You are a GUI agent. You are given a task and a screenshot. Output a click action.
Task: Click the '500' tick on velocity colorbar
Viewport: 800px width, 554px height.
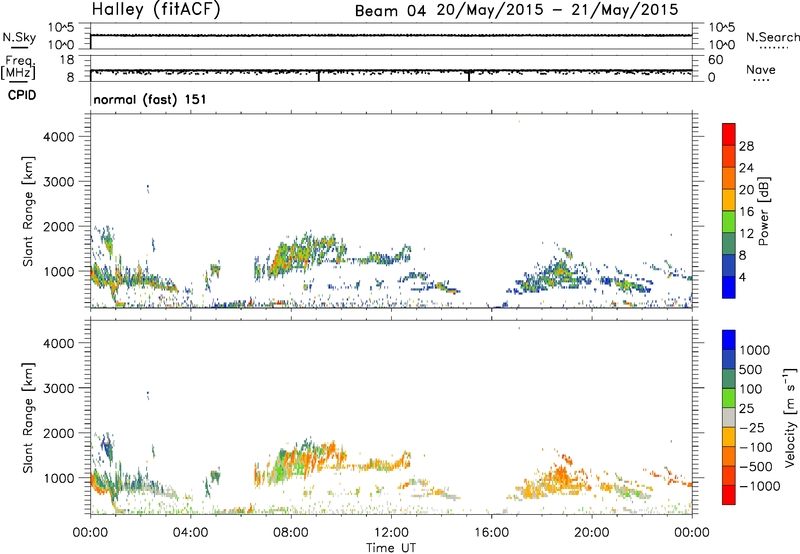tap(751, 369)
